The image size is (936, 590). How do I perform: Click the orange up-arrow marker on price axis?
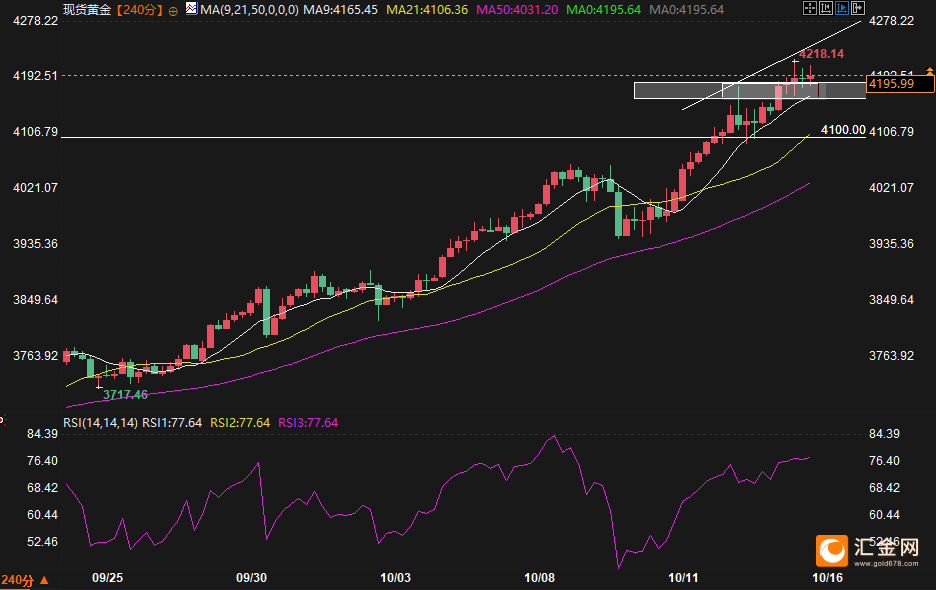tap(930, 67)
